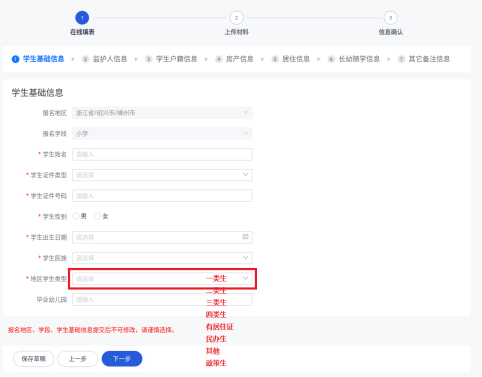Open the 报名学段 dropdown
The height and width of the screenshot is (377, 482).
(162, 133)
